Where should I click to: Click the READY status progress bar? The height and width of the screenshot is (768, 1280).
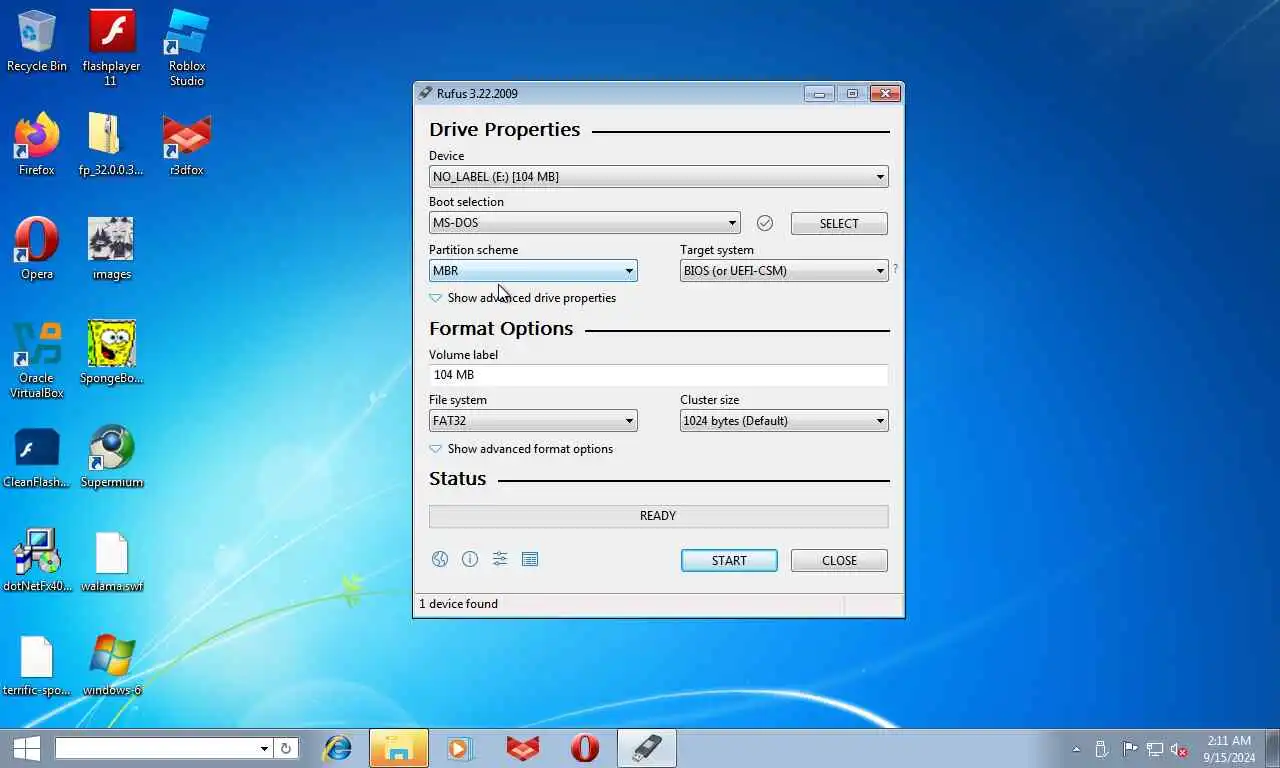(658, 516)
